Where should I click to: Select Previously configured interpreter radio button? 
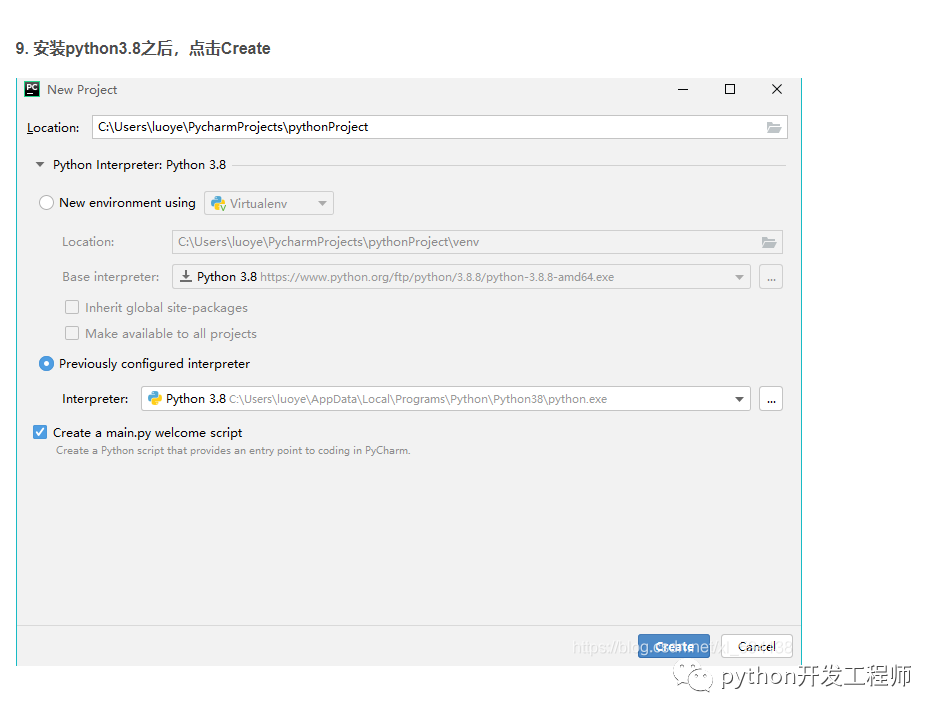point(46,363)
